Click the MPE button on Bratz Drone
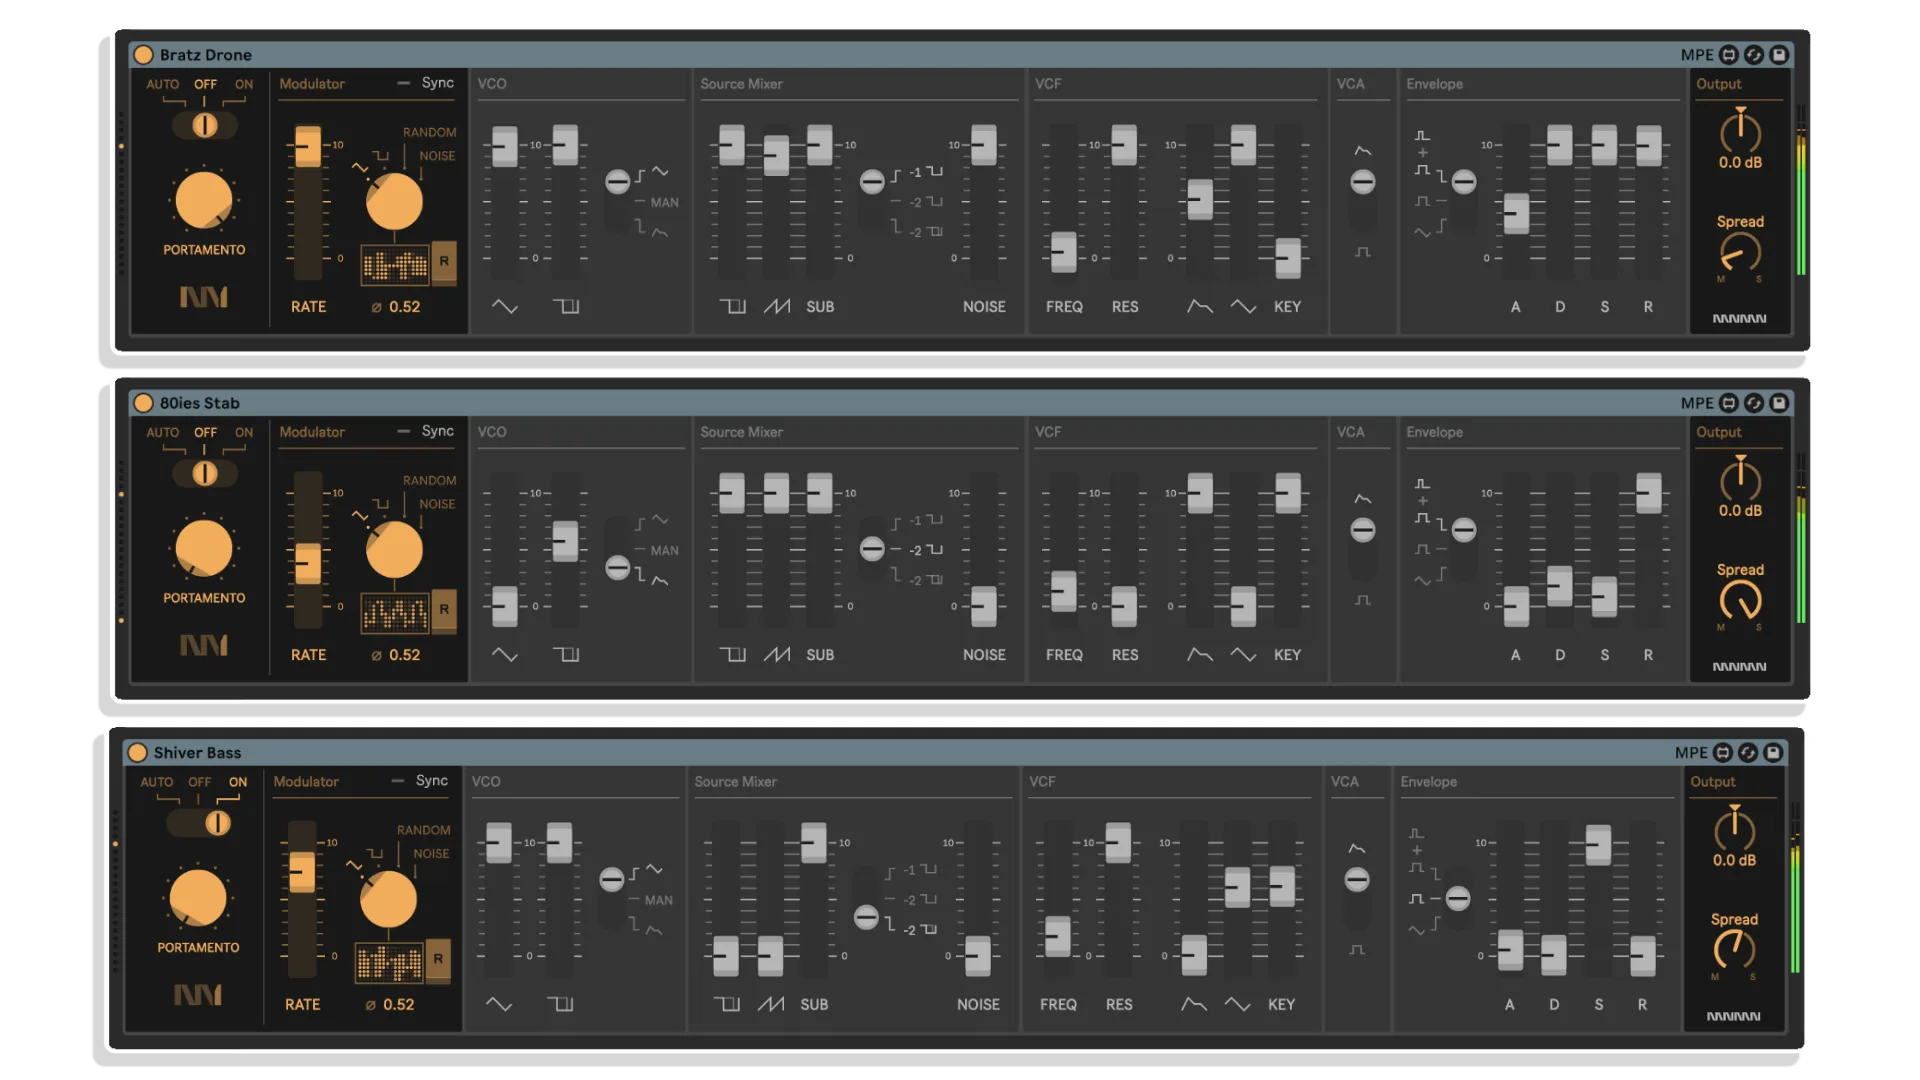 click(1696, 55)
